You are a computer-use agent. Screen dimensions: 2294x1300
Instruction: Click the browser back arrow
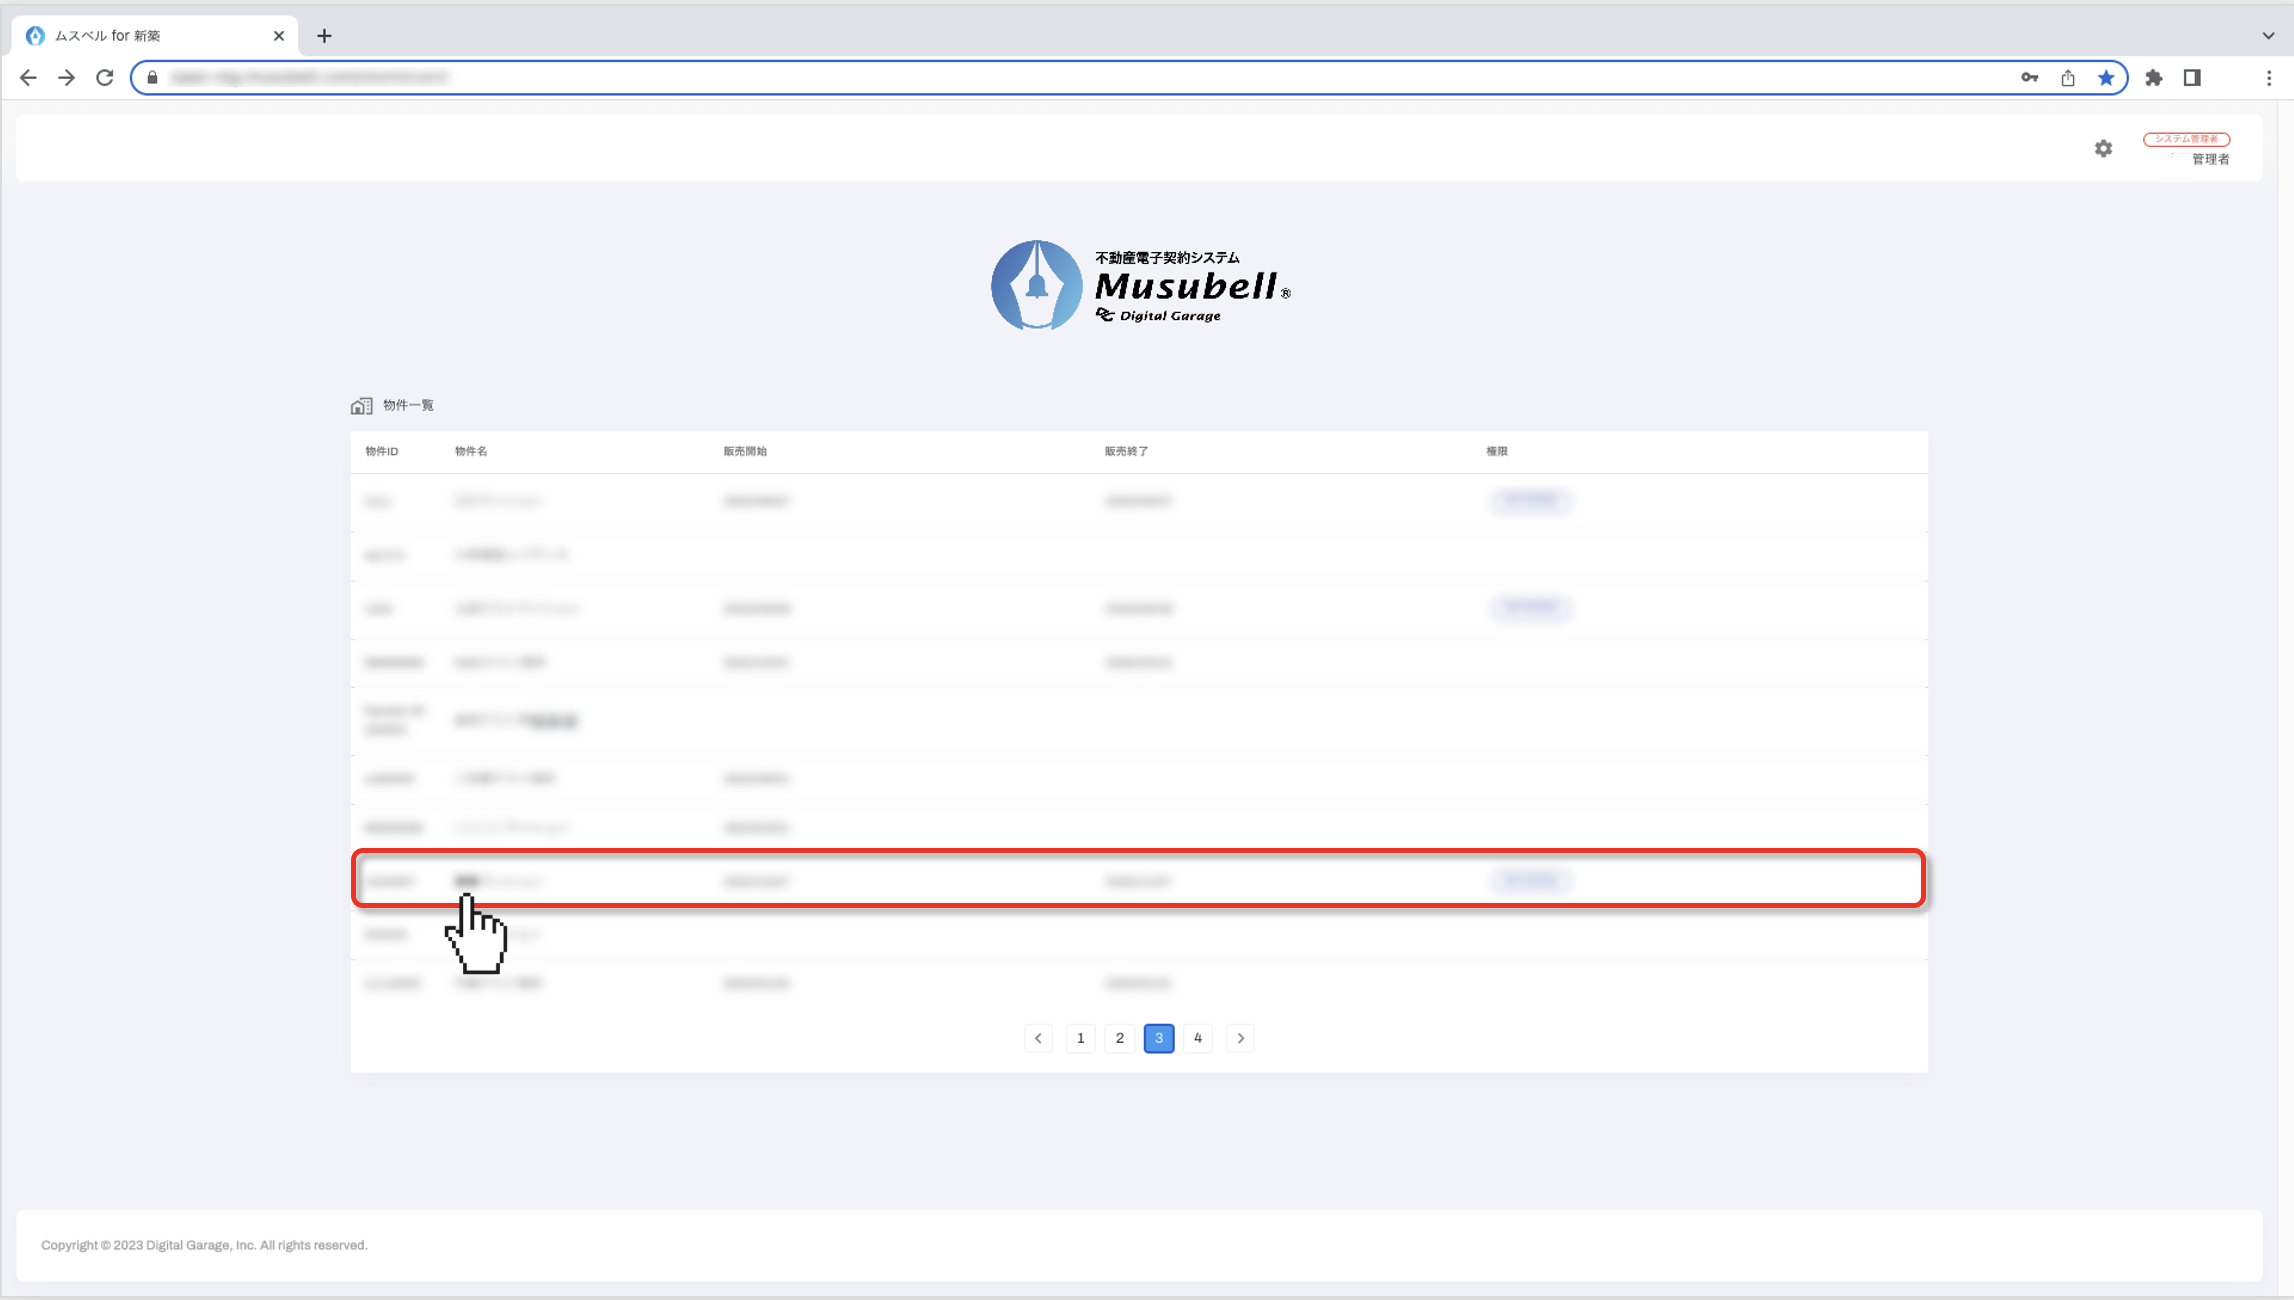[x=28, y=78]
